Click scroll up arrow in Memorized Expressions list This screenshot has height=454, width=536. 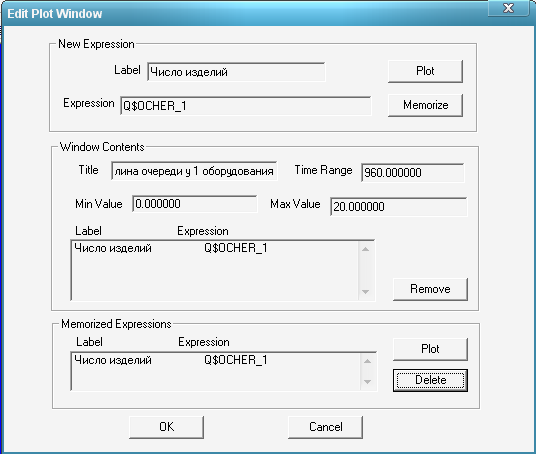(367, 361)
